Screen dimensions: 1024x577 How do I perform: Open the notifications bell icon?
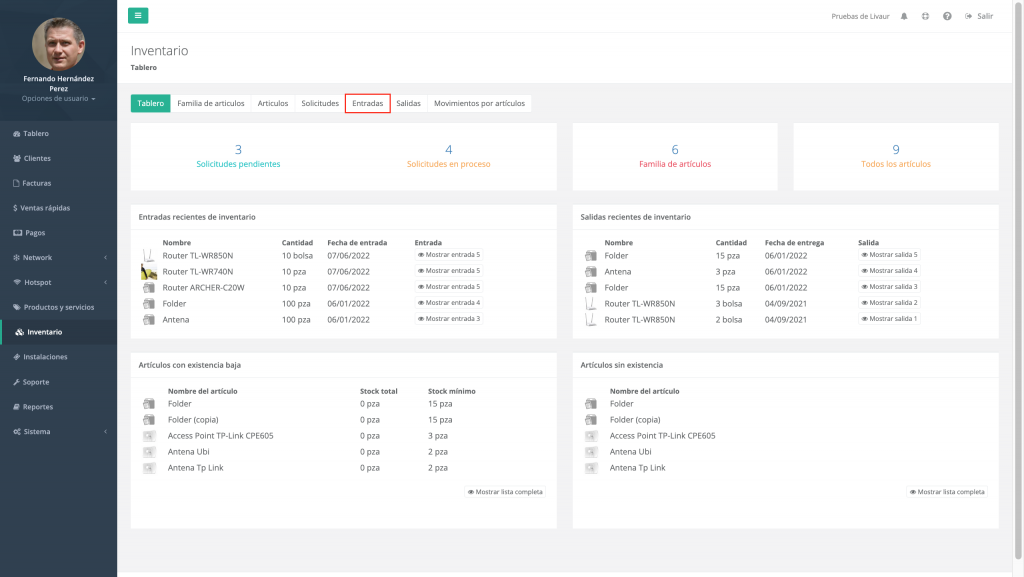[904, 16]
